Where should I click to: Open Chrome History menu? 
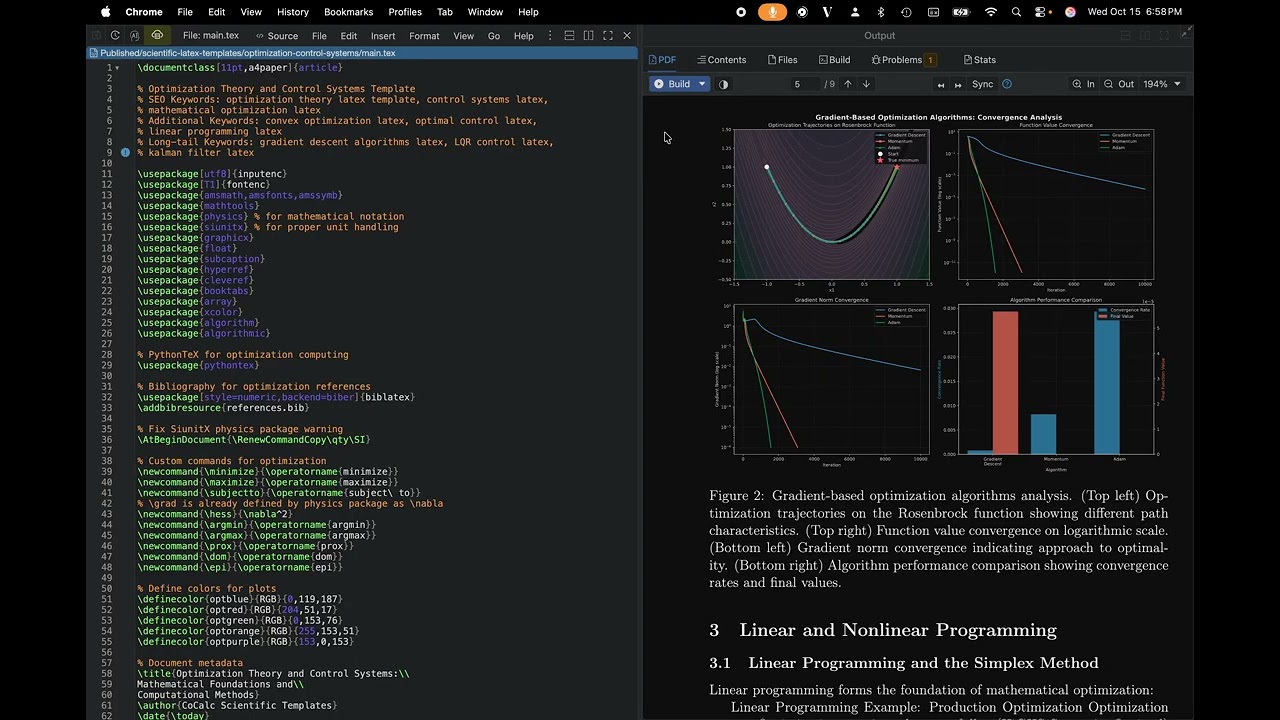(293, 12)
